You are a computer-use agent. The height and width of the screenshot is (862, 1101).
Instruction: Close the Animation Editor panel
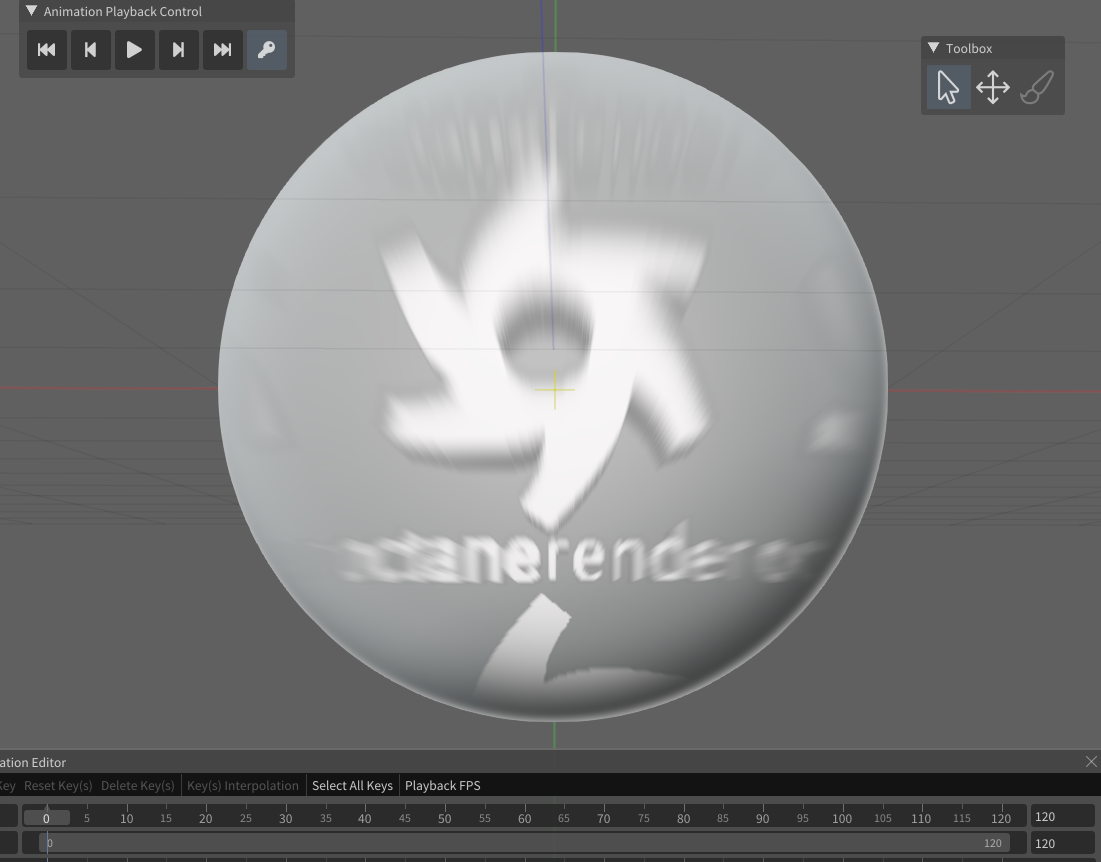tap(1091, 762)
